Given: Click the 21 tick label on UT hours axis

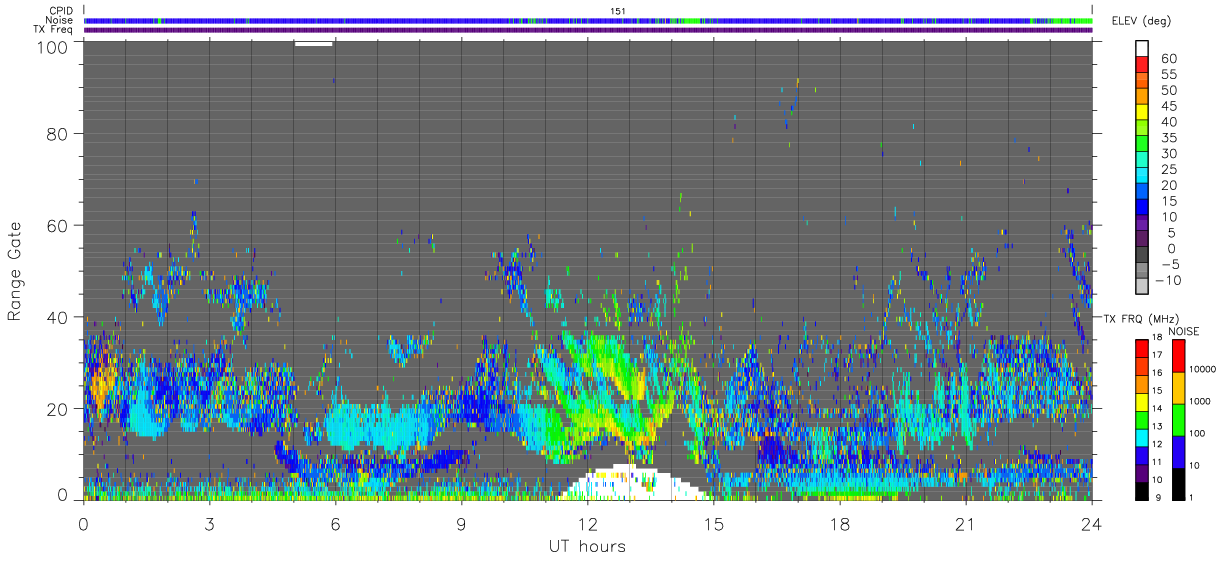Looking at the screenshot, I should 966,524.
